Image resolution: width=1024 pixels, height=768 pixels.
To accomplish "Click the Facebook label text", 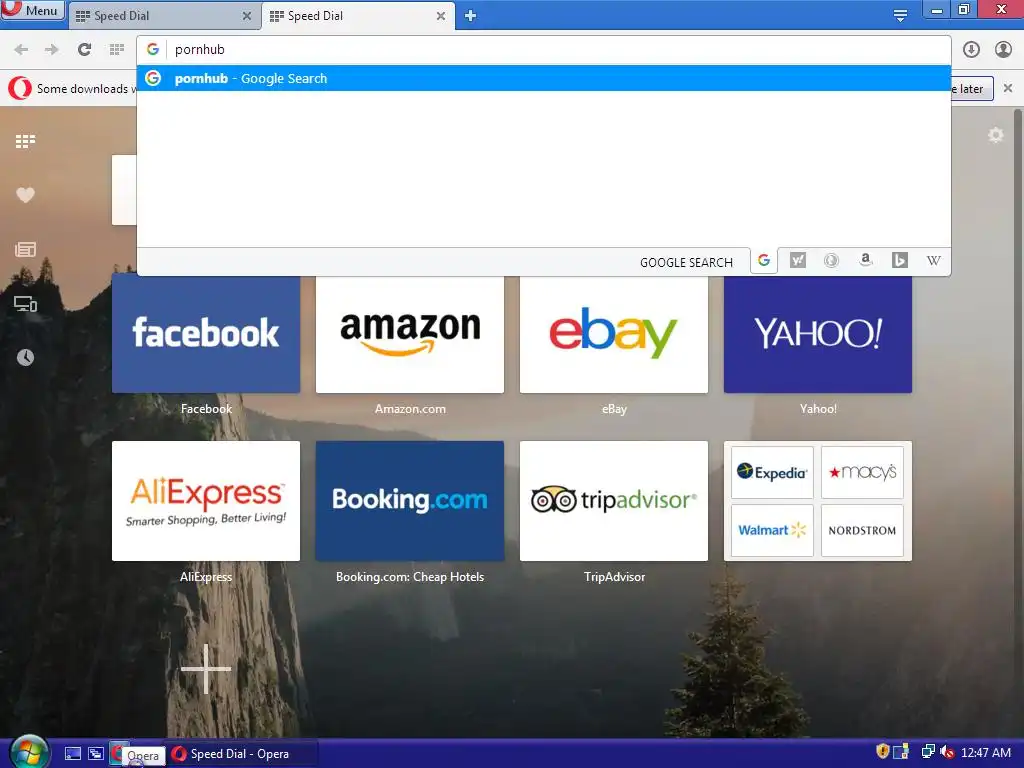I will pyautogui.click(x=206, y=409).
